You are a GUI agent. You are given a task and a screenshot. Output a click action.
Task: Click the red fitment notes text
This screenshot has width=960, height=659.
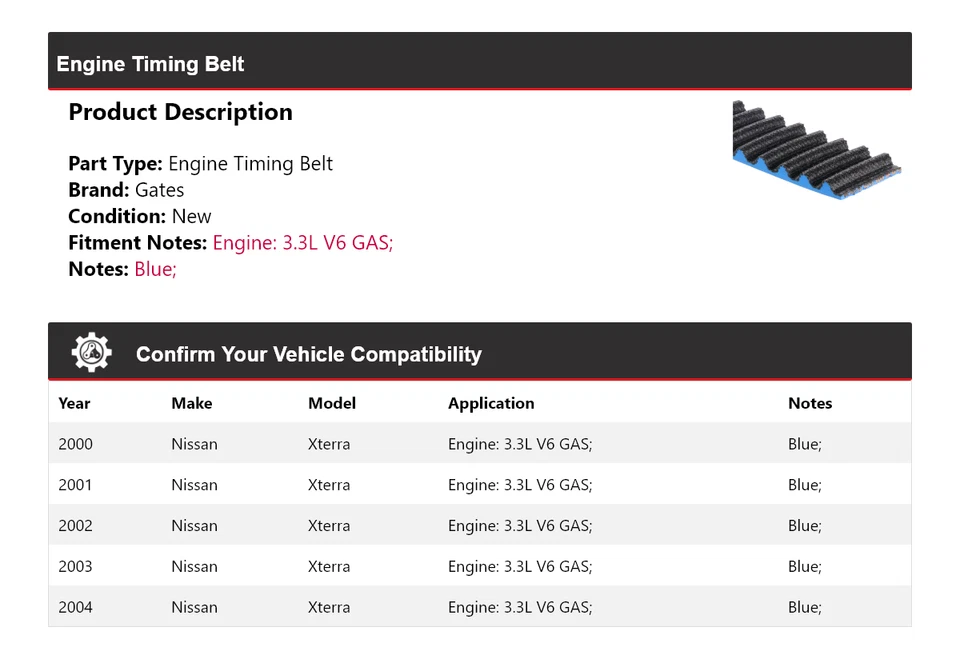tap(302, 243)
